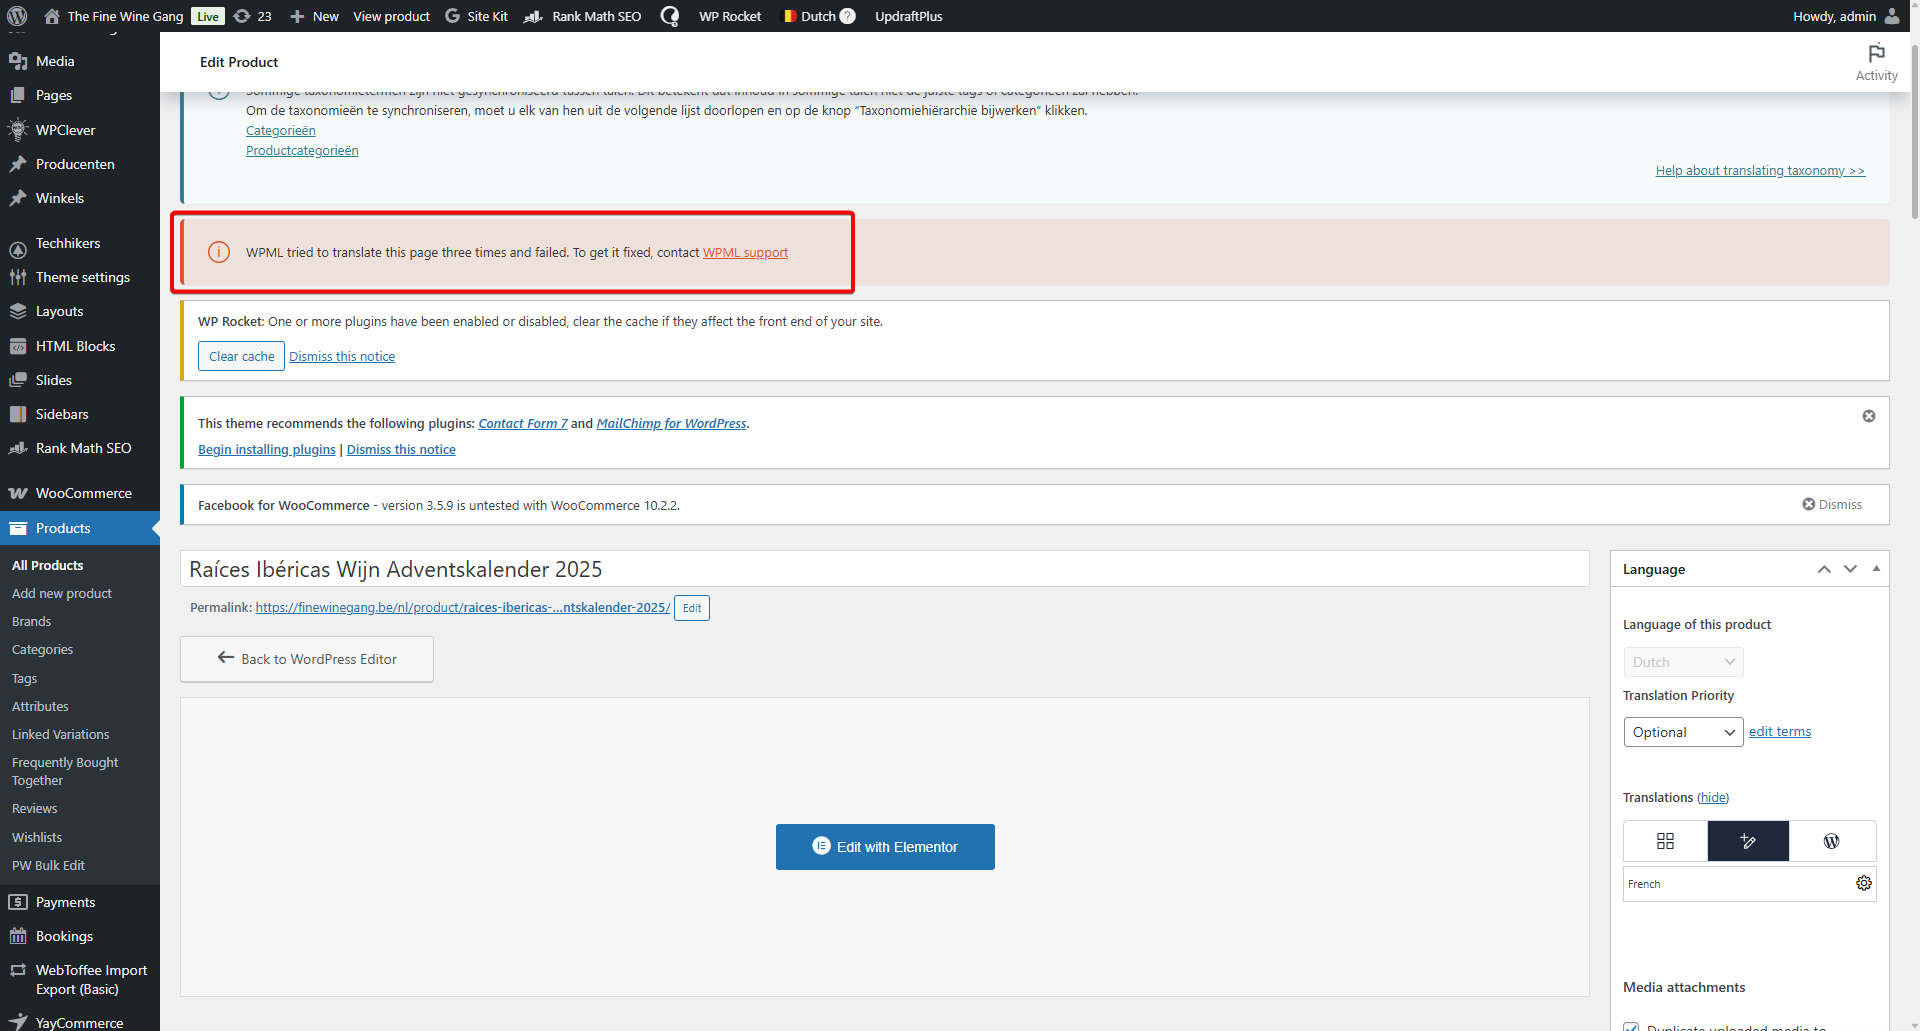Open the WPML support link
Viewport: 1920px width, 1031px height.
(x=745, y=253)
